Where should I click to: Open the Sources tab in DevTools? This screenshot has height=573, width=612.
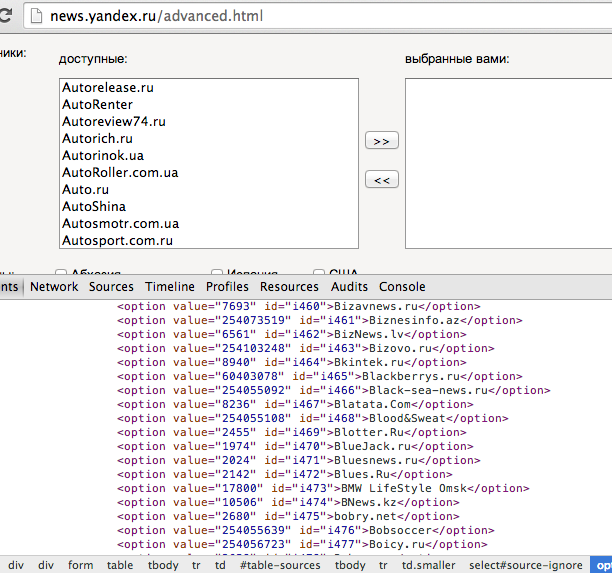tap(111, 287)
